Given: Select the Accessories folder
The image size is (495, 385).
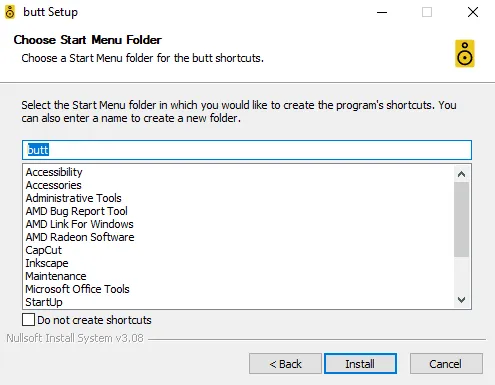Looking at the screenshot, I should [x=53, y=185].
